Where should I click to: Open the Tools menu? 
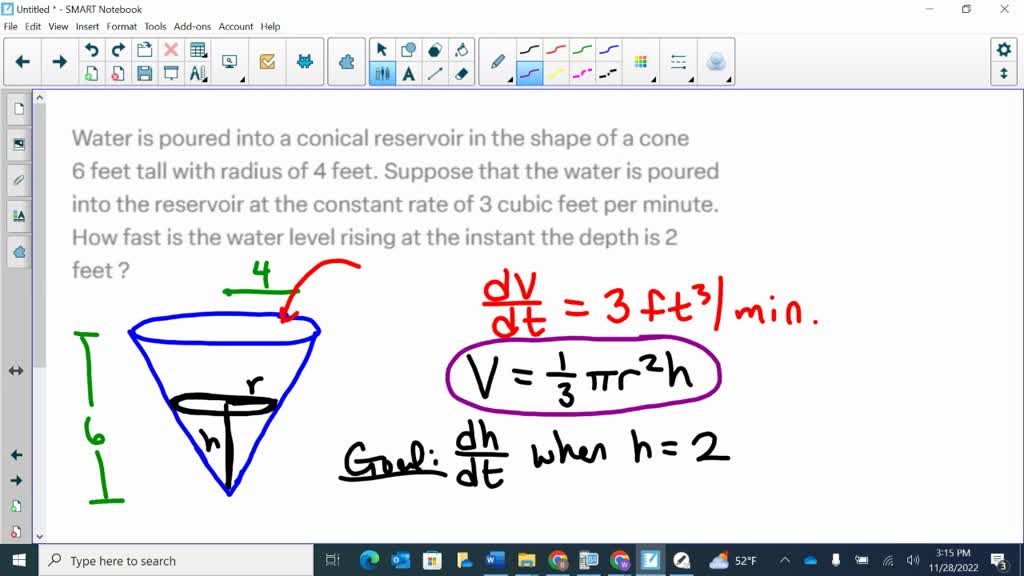click(x=154, y=27)
